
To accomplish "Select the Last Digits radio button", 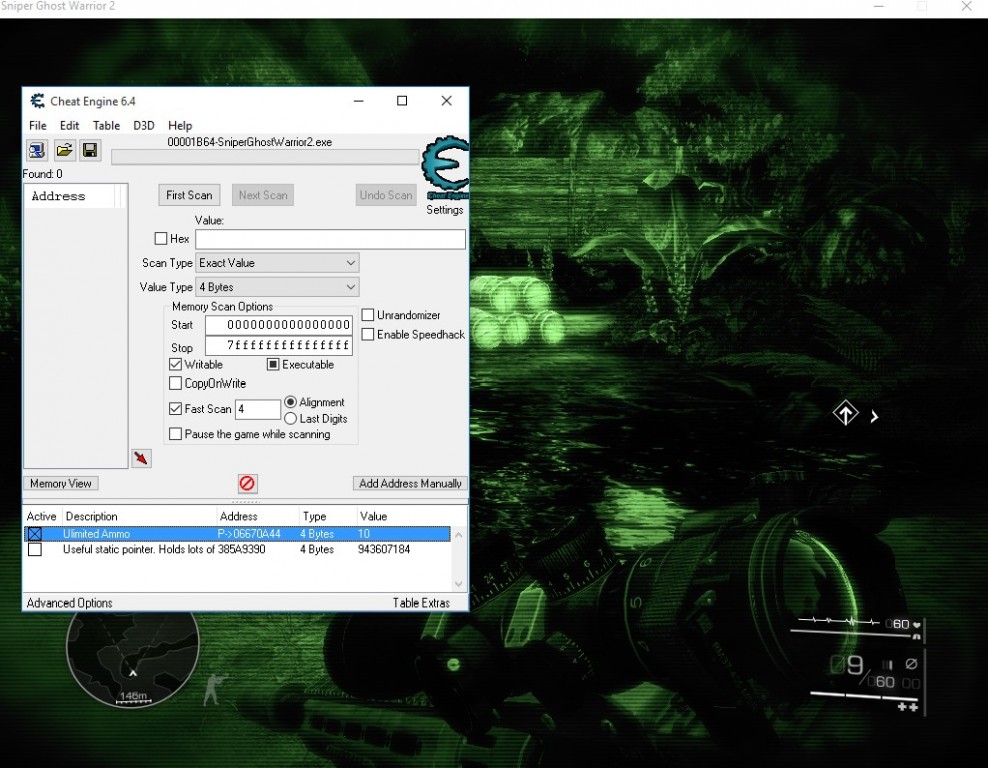I will click(x=290, y=418).
